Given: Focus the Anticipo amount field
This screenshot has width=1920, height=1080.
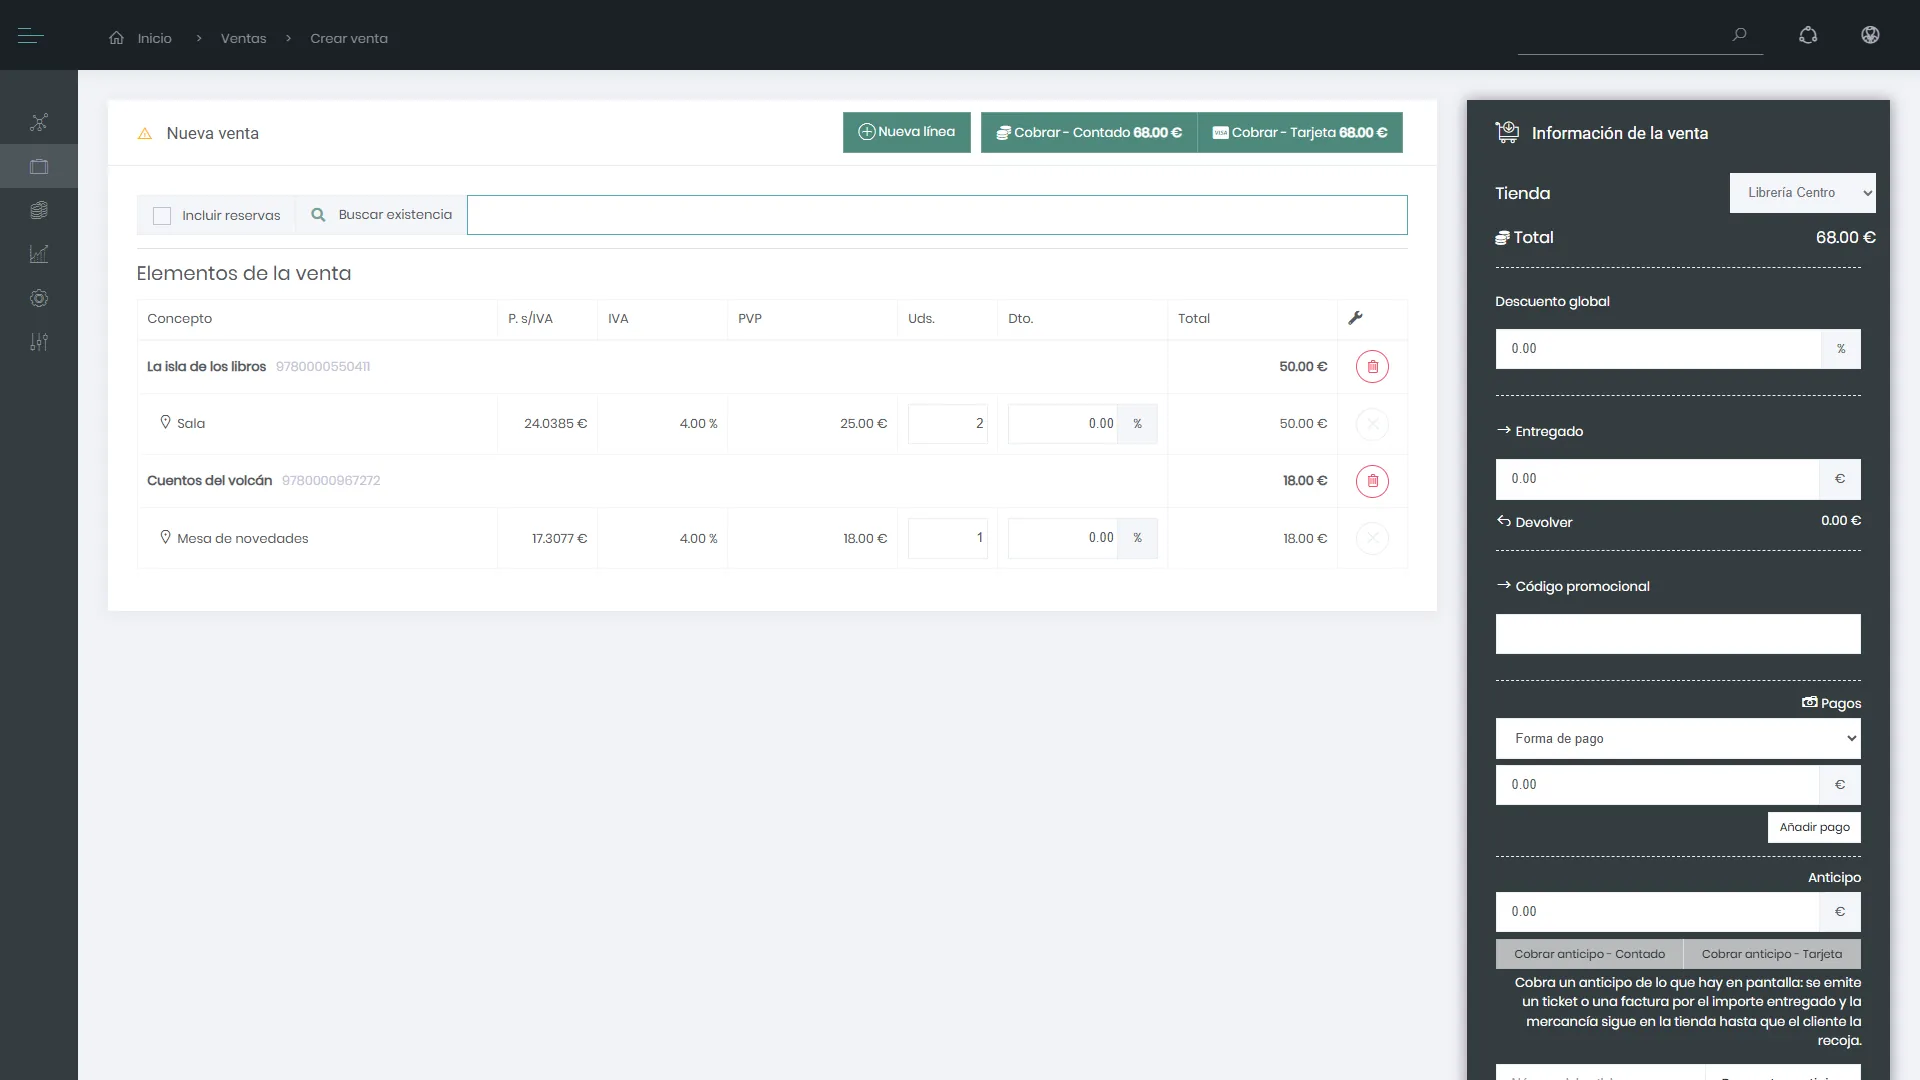Looking at the screenshot, I should coord(1657,912).
